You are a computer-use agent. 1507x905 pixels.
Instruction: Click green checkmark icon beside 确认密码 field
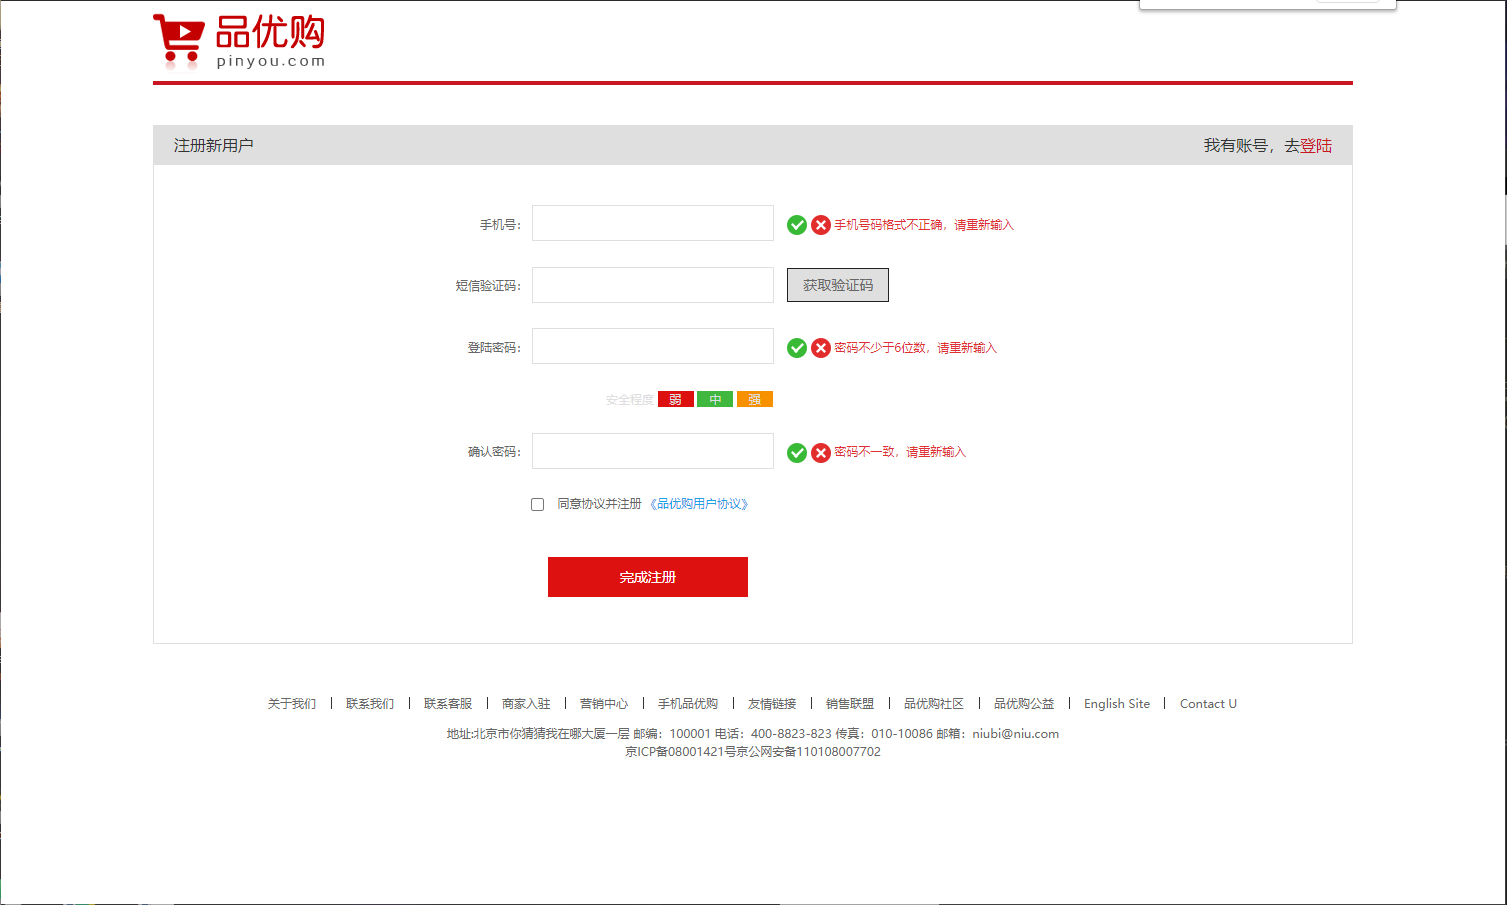(x=797, y=453)
